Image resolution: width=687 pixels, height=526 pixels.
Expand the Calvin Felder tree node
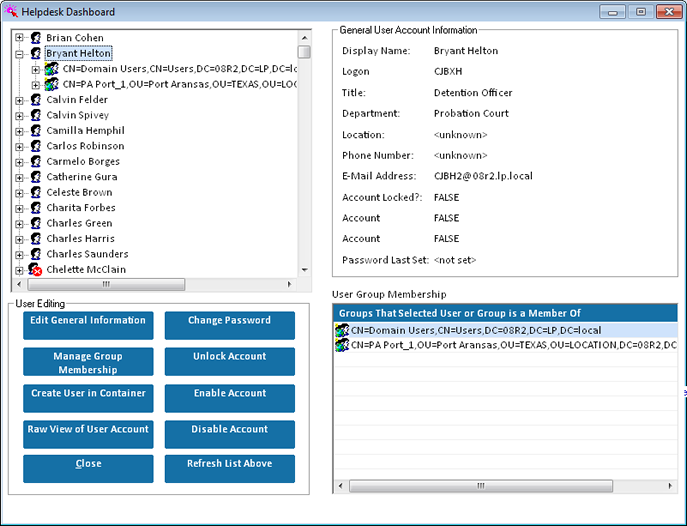click(x=20, y=100)
